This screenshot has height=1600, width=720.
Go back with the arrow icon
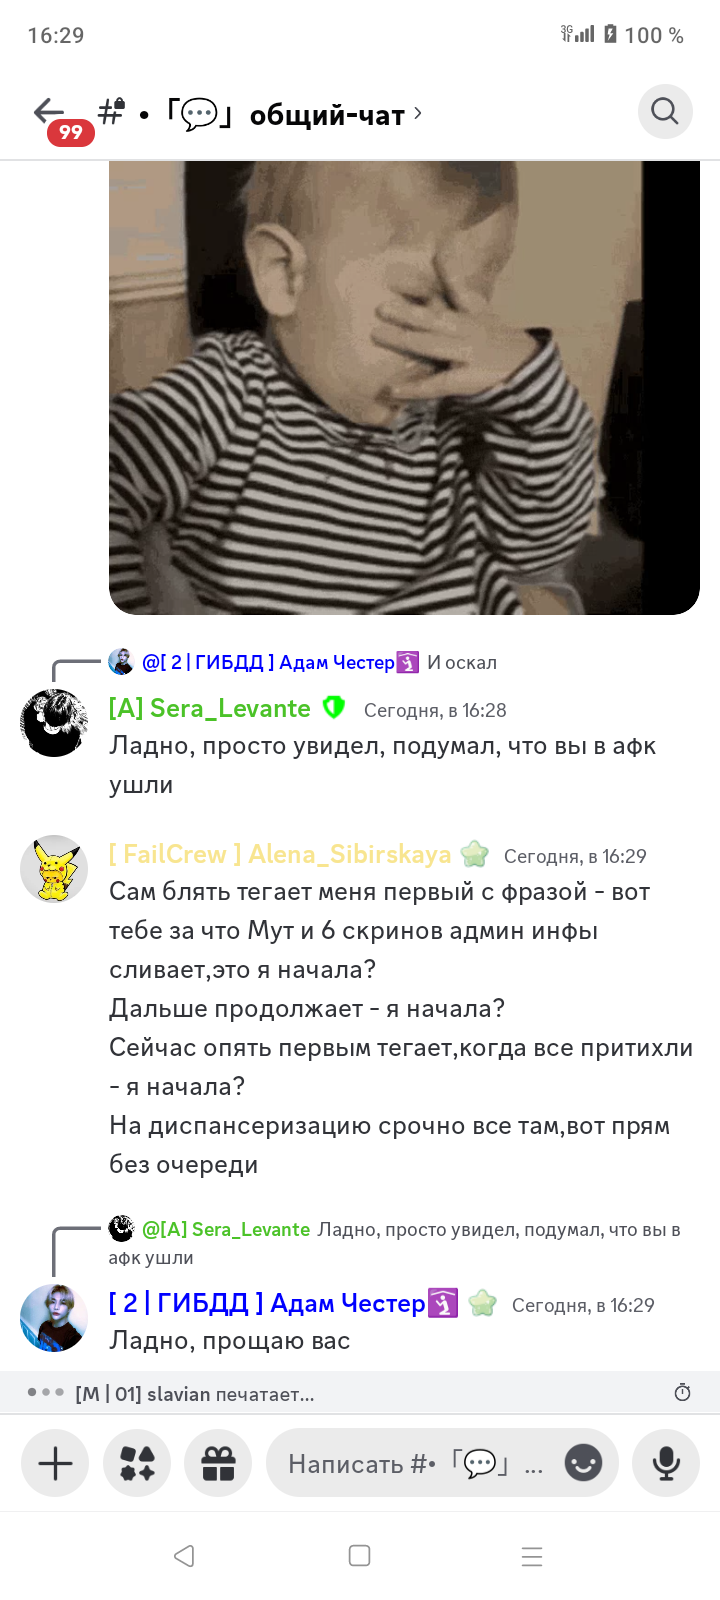[x=48, y=111]
